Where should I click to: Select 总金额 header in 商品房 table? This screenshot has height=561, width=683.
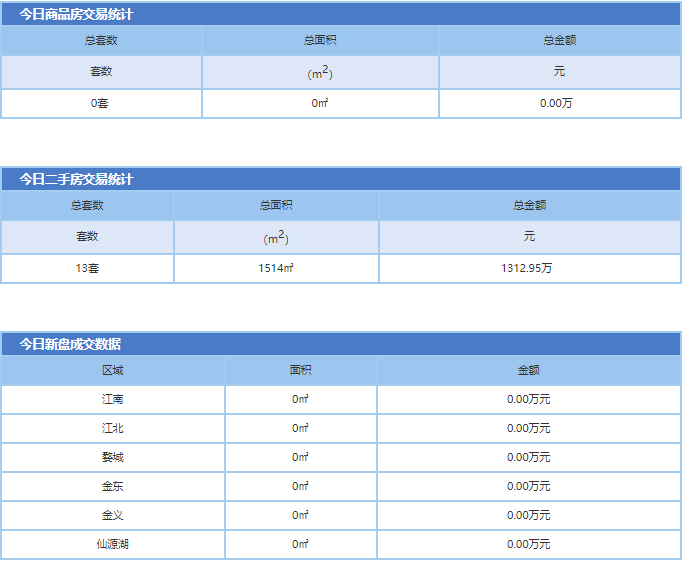coord(560,40)
